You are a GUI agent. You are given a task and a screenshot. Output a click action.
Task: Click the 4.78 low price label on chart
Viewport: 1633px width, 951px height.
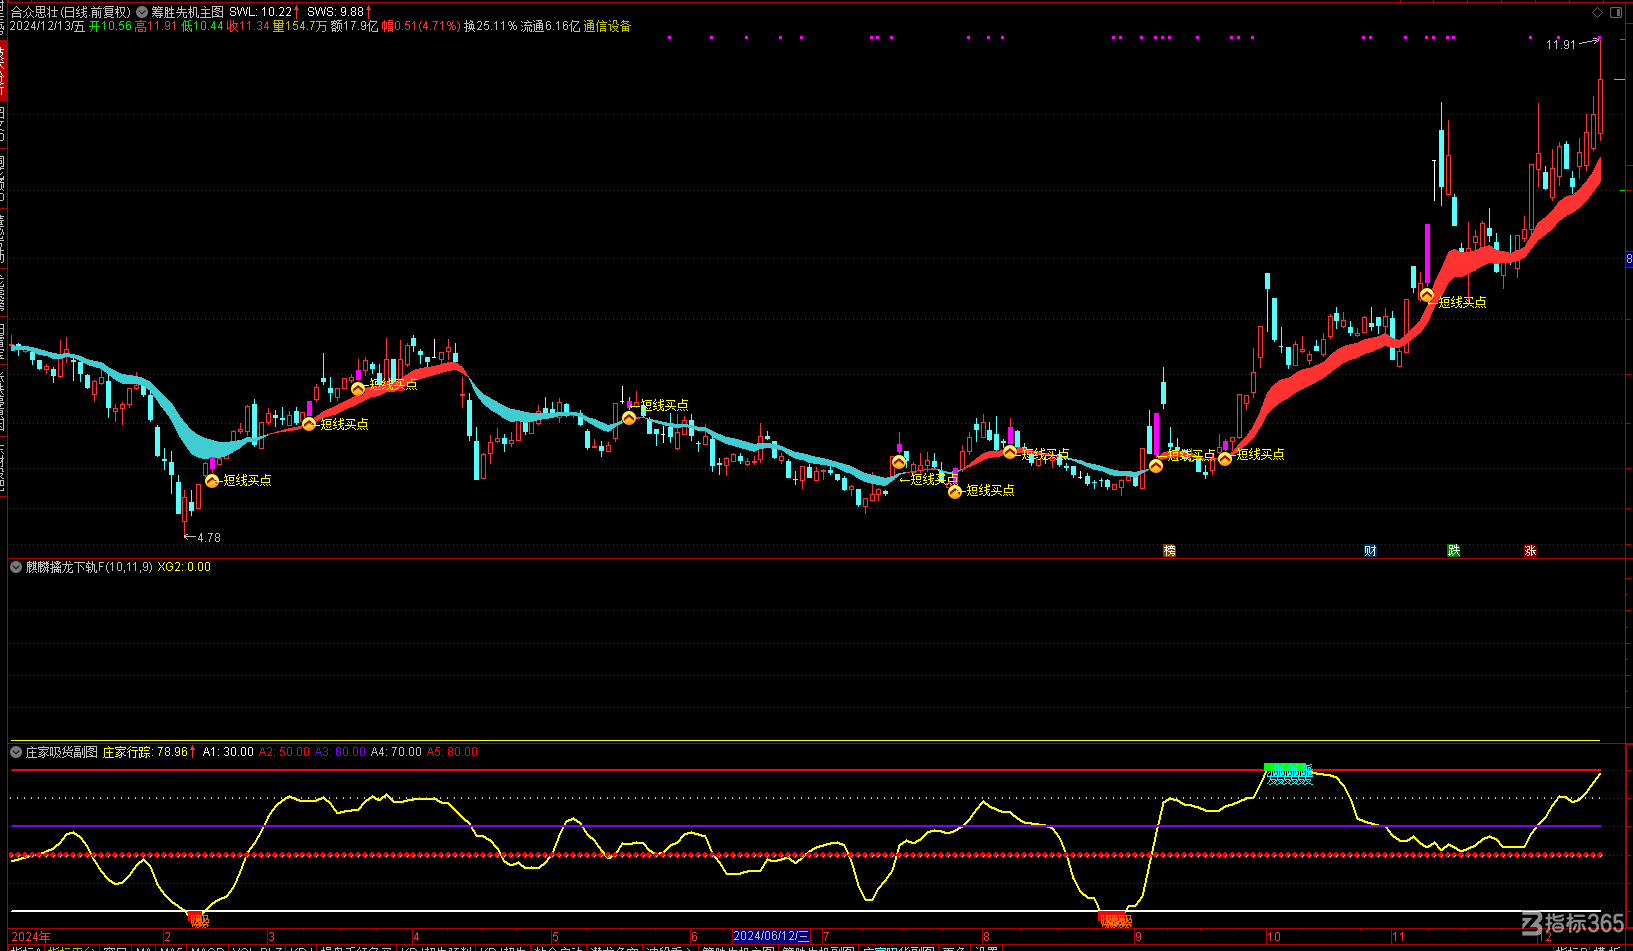click(x=209, y=538)
